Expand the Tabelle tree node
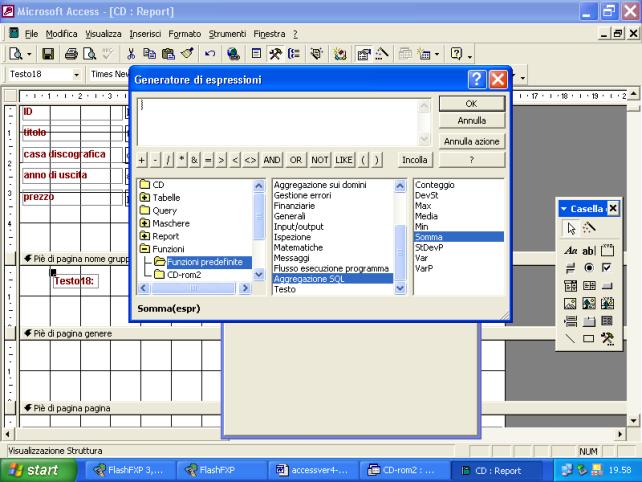The width and height of the screenshot is (642, 482). click(145, 197)
